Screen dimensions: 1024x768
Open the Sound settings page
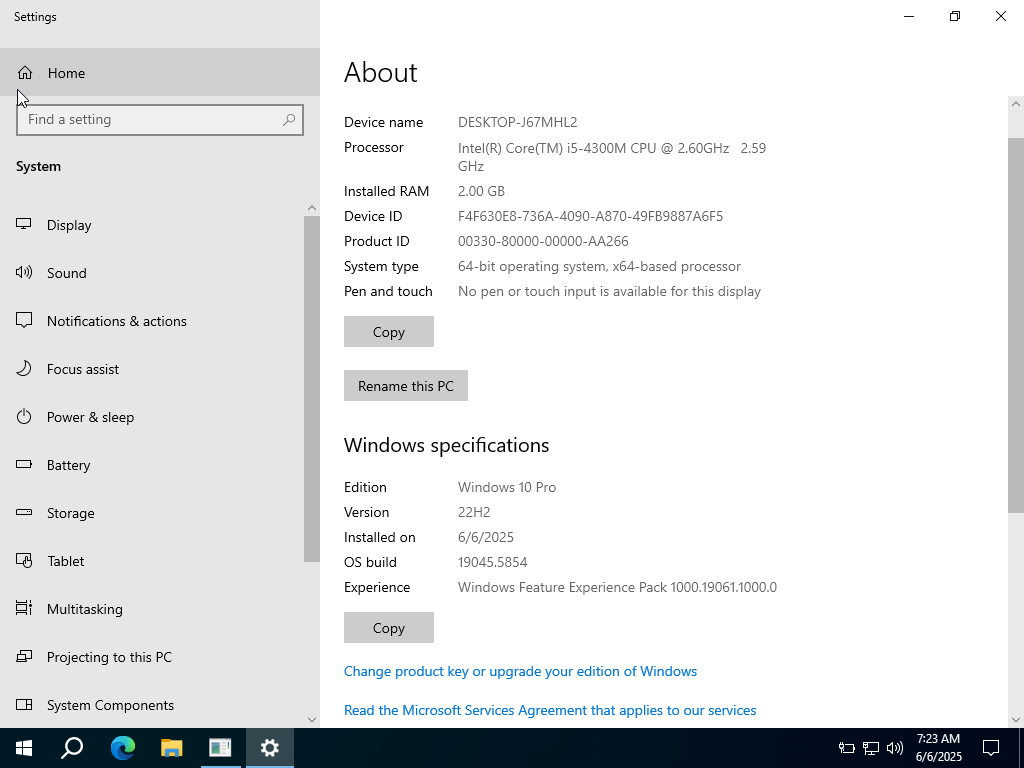pos(152,273)
